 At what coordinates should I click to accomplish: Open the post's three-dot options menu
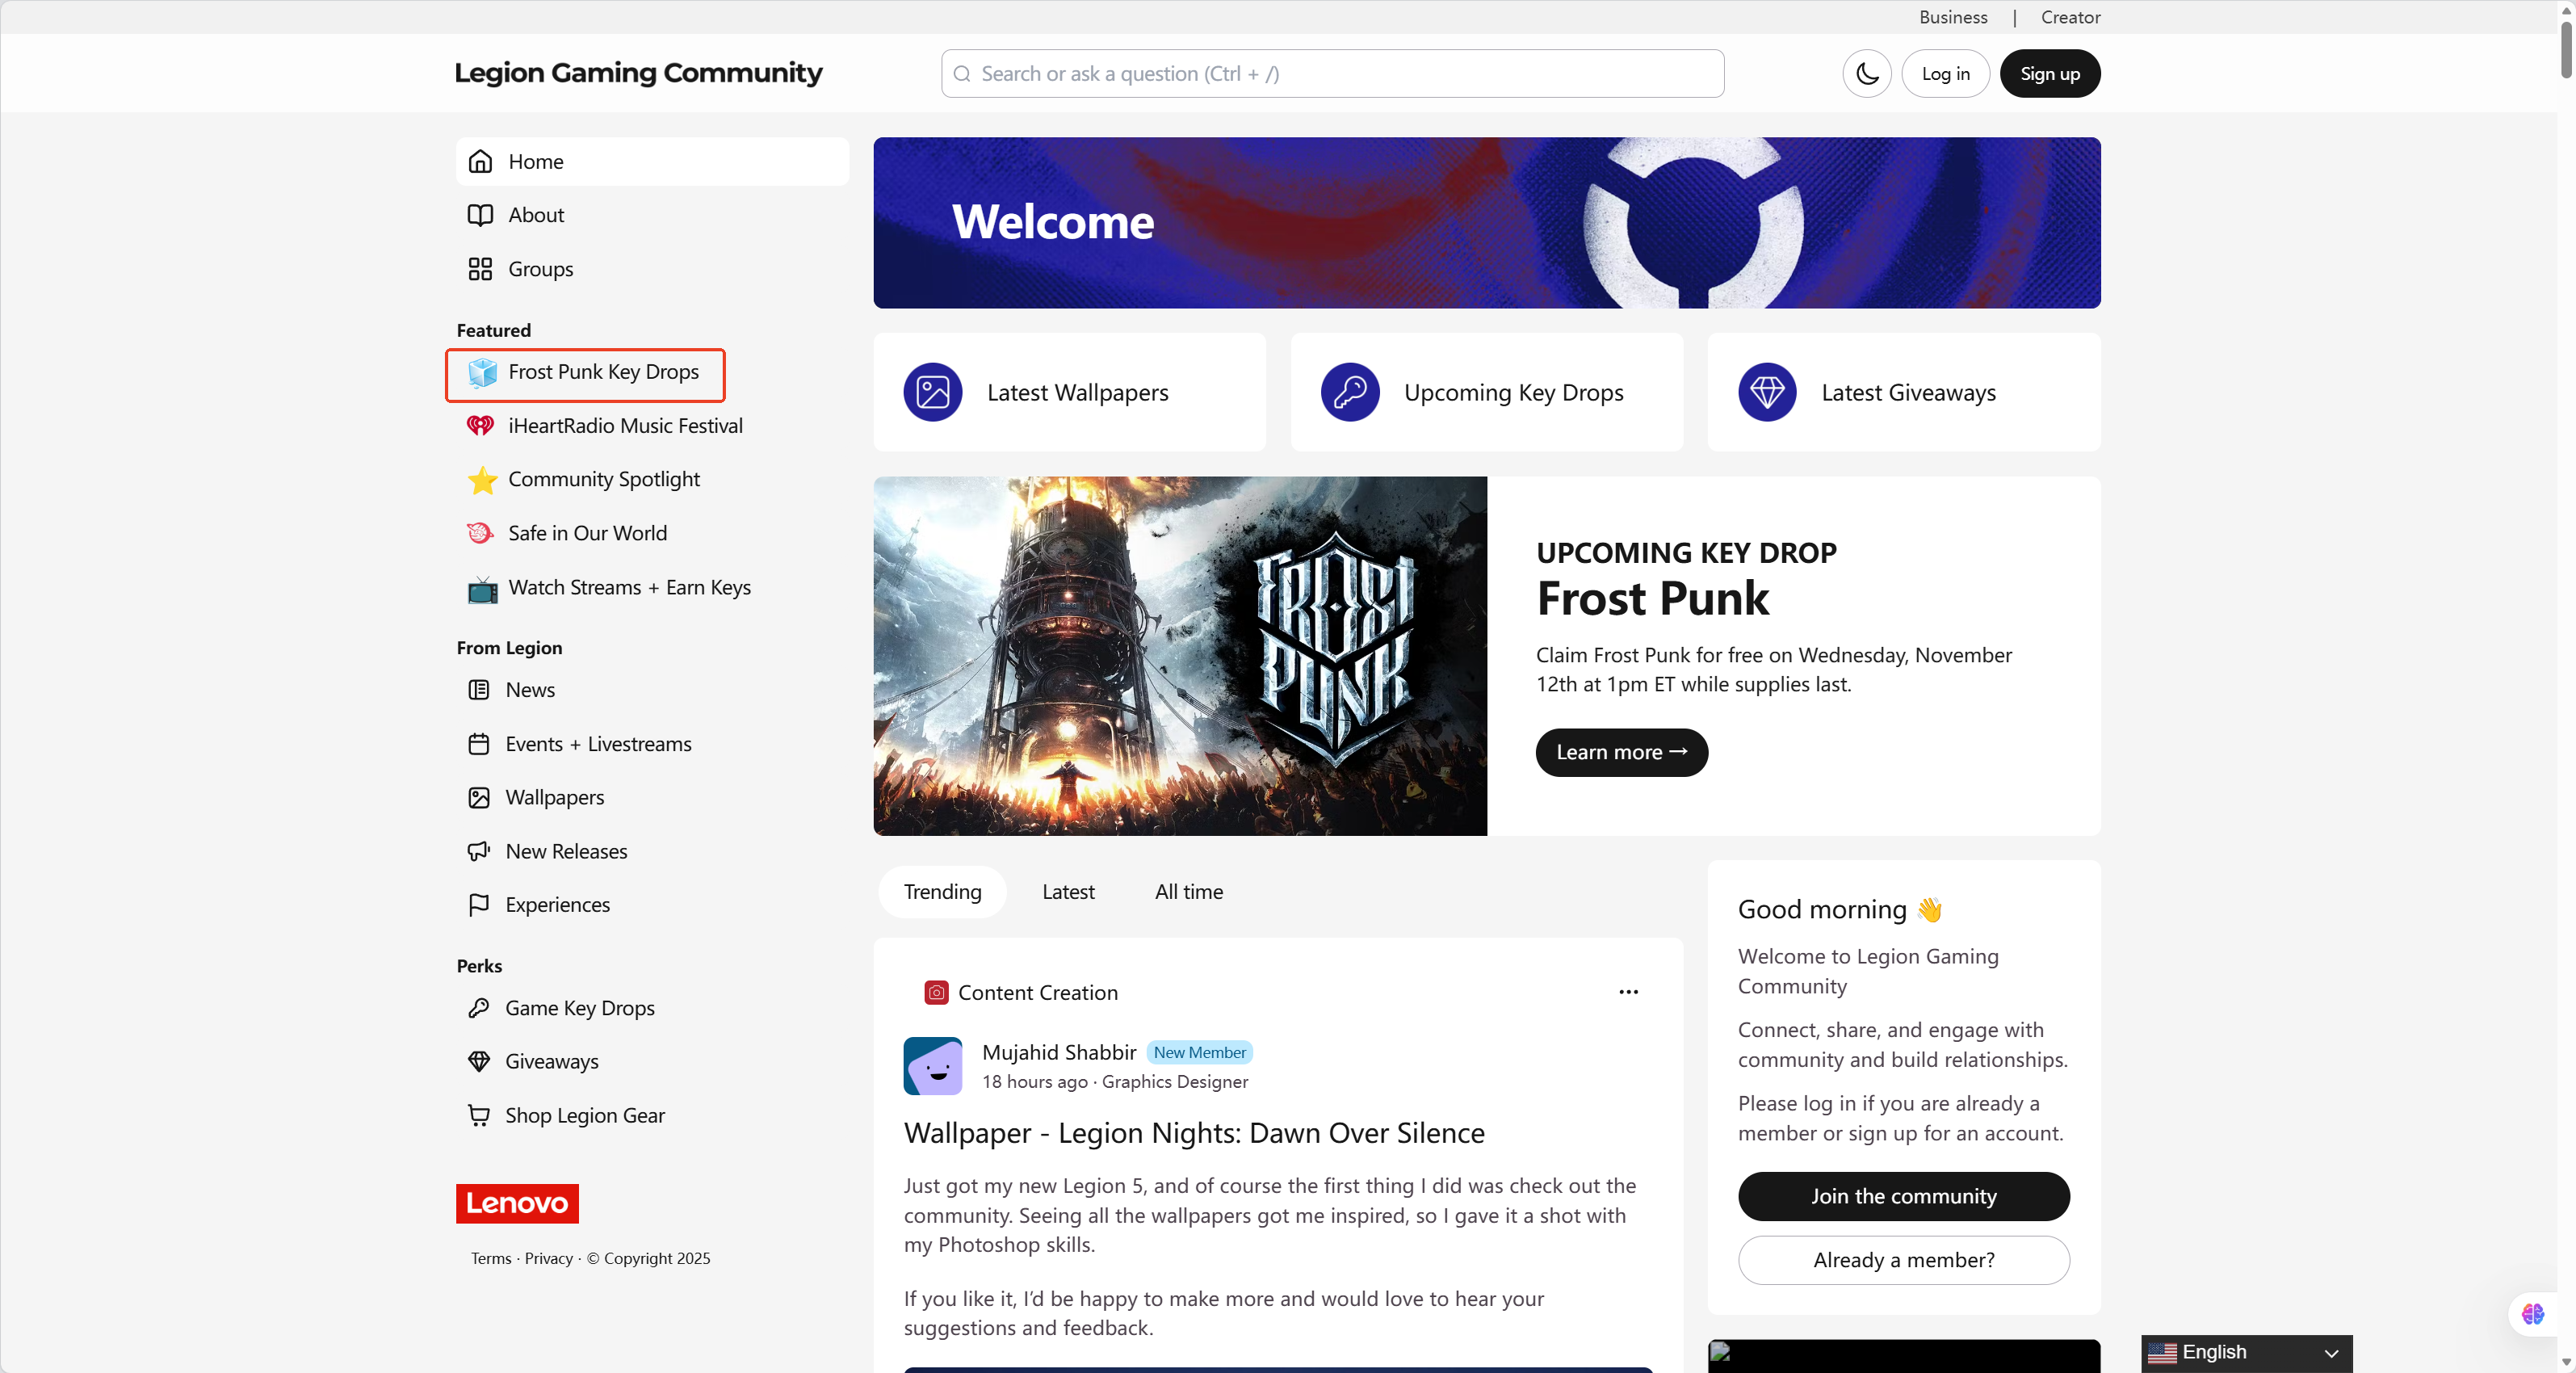[x=1628, y=992]
